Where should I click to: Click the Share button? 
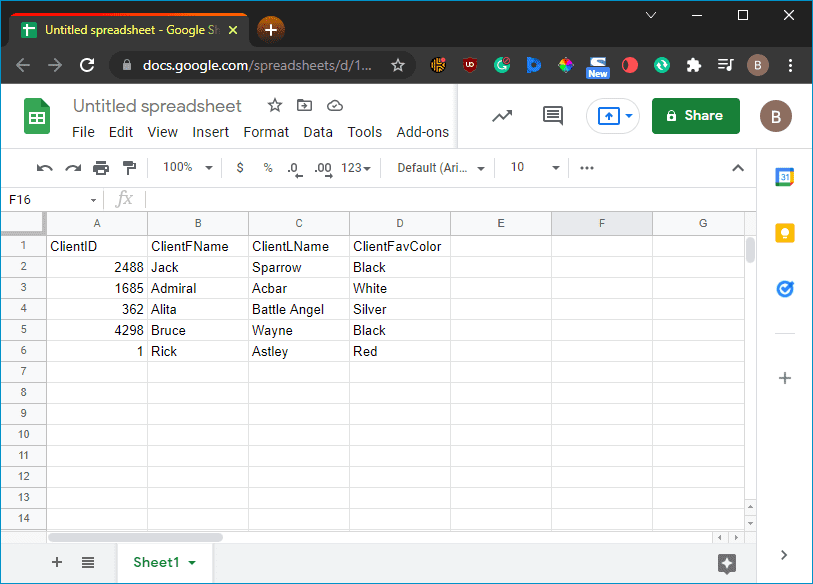[695, 116]
